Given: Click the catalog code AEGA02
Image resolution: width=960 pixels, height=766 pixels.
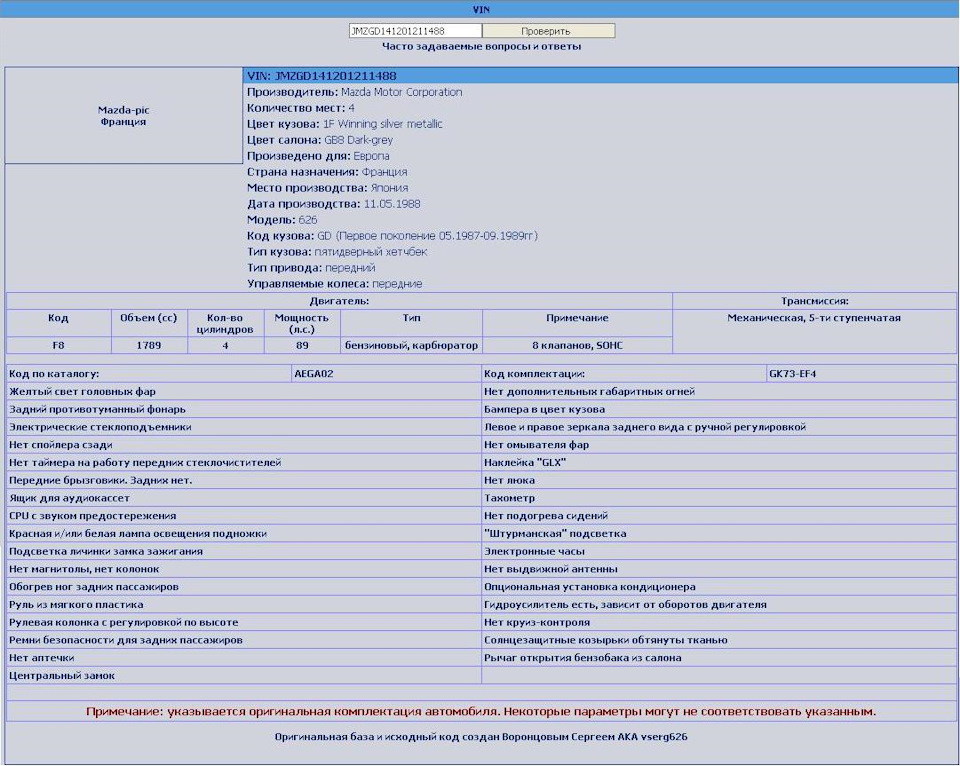Looking at the screenshot, I should click(x=386, y=374).
